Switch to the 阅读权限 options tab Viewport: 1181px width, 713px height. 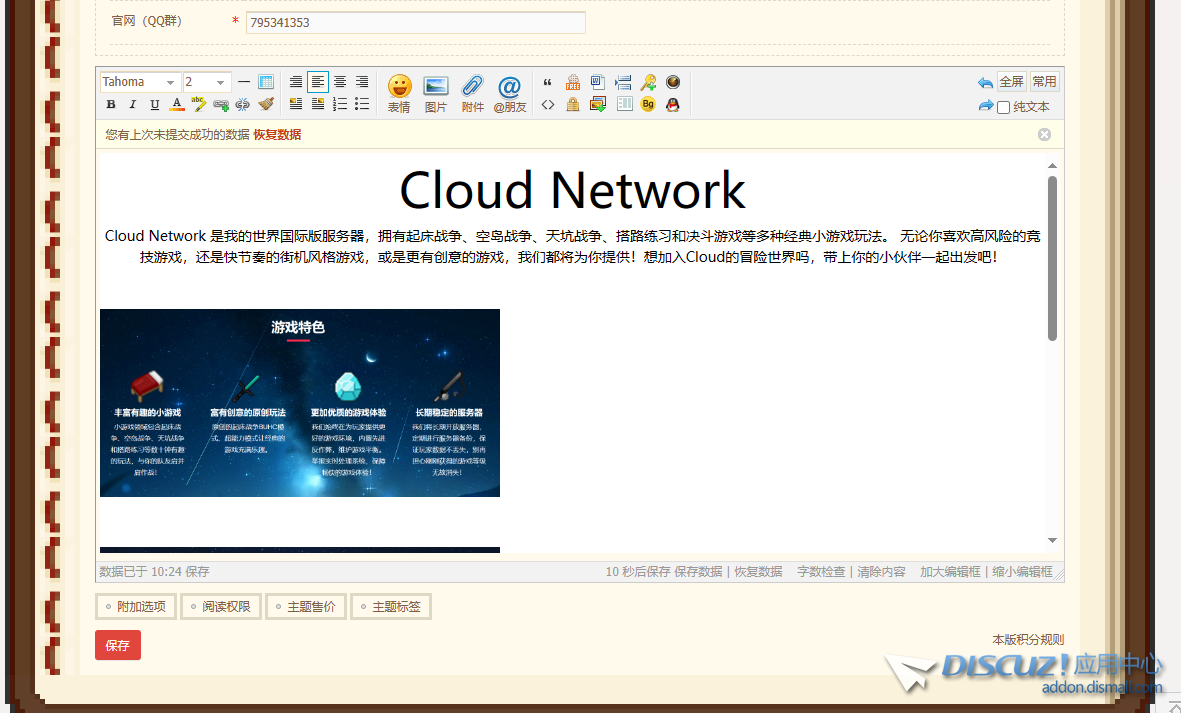220,606
